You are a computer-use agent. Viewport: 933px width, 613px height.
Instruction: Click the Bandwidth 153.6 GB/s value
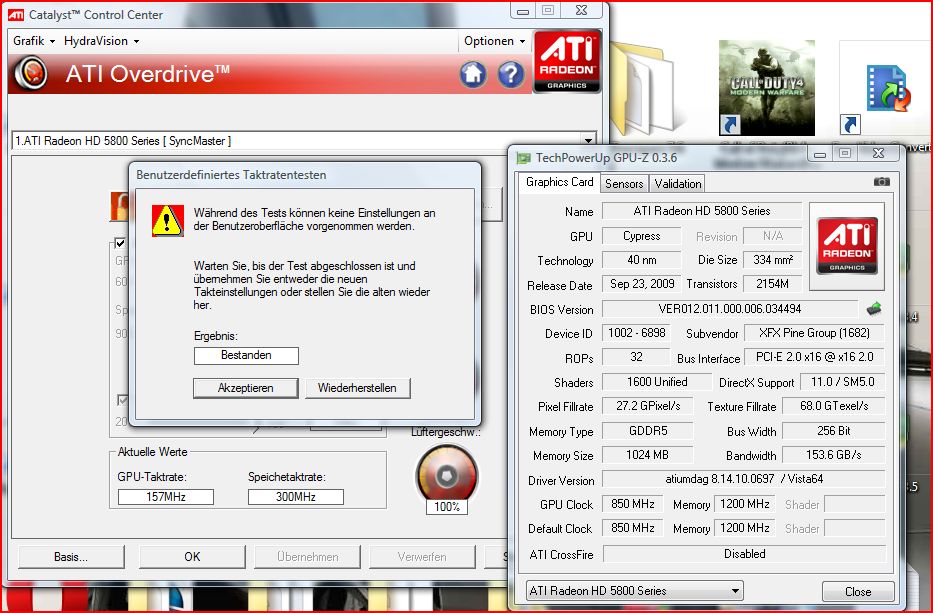click(834, 455)
